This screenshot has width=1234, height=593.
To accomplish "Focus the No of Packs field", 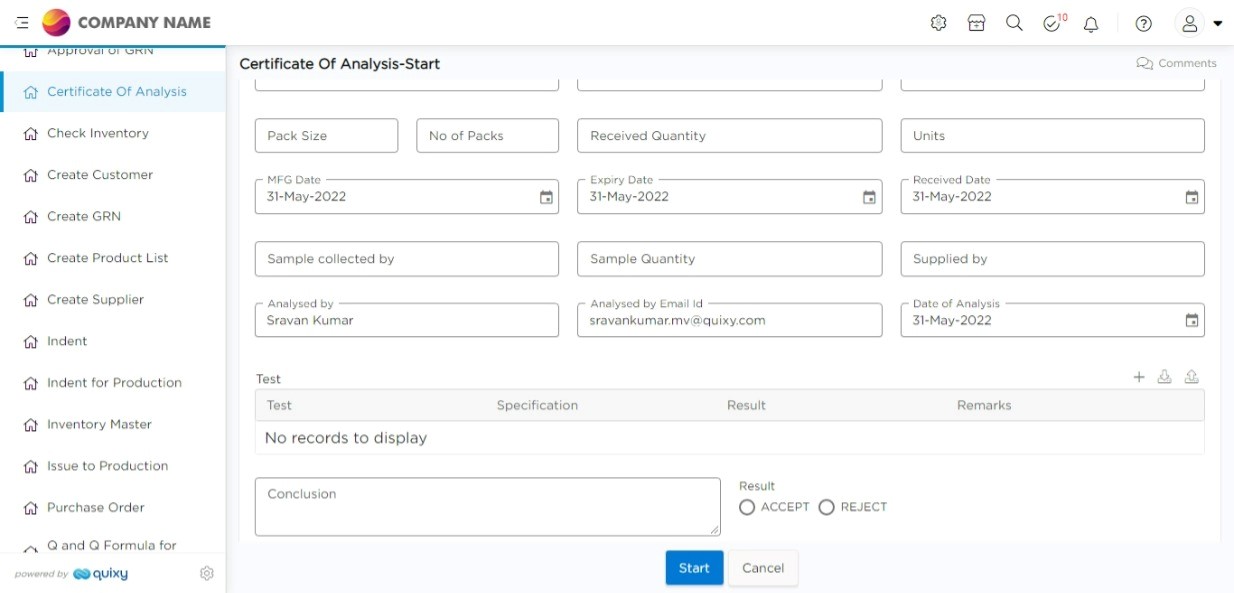I will point(487,136).
